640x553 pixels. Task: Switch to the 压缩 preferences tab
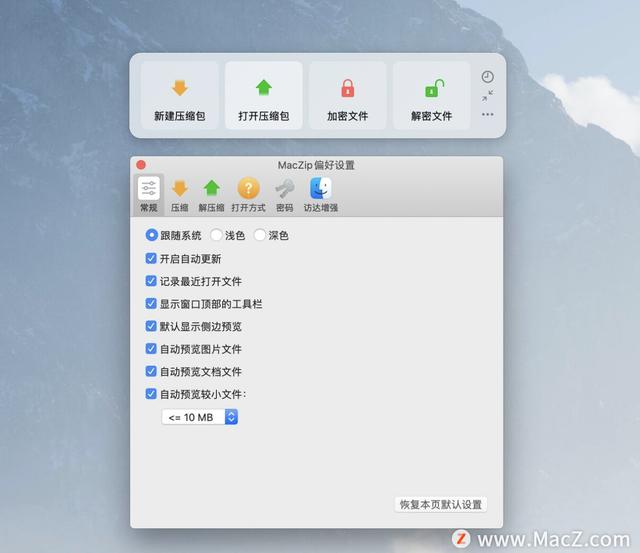(180, 194)
